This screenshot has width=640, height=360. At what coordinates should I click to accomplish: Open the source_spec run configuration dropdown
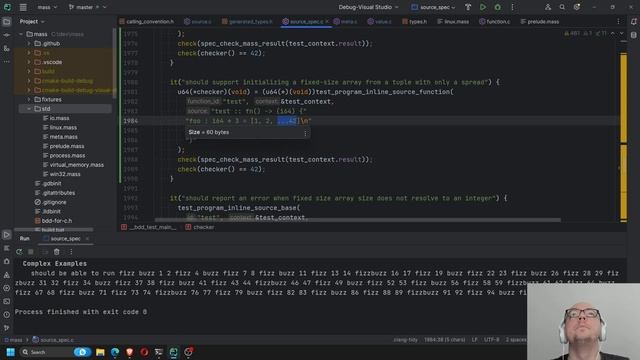[433, 7]
